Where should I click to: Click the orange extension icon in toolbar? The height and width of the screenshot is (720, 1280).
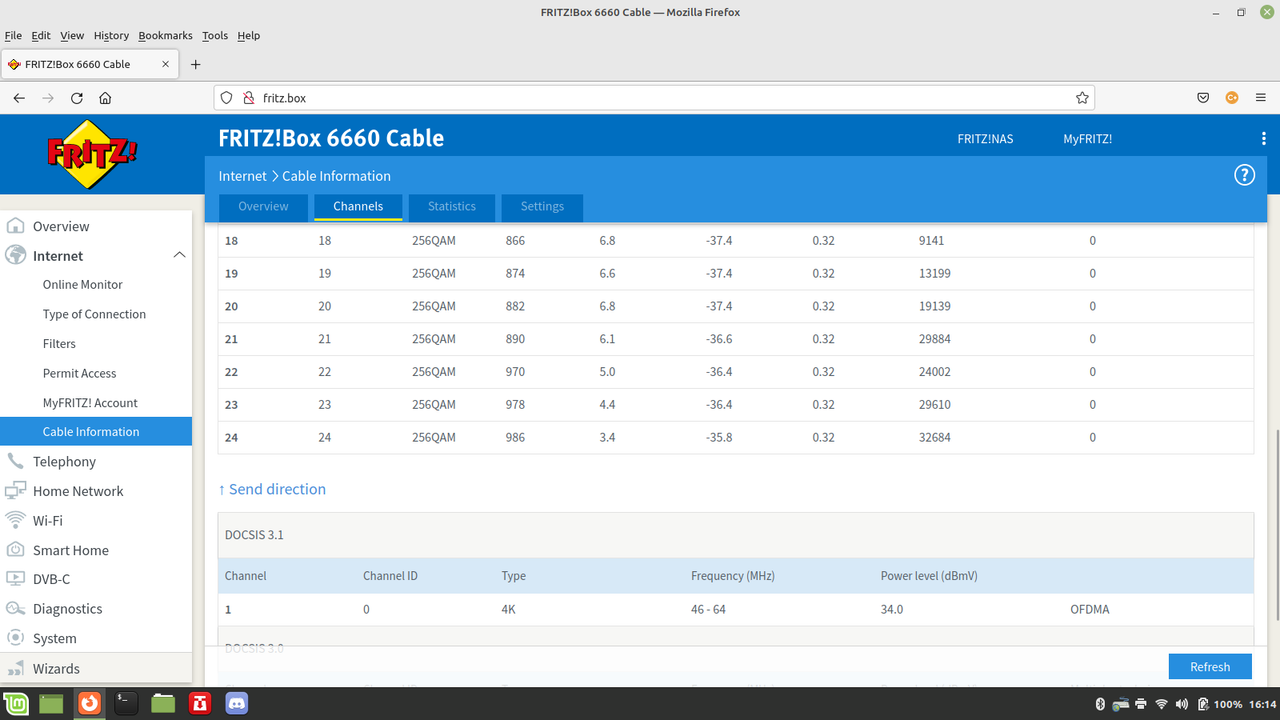[x=1232, y=98]
